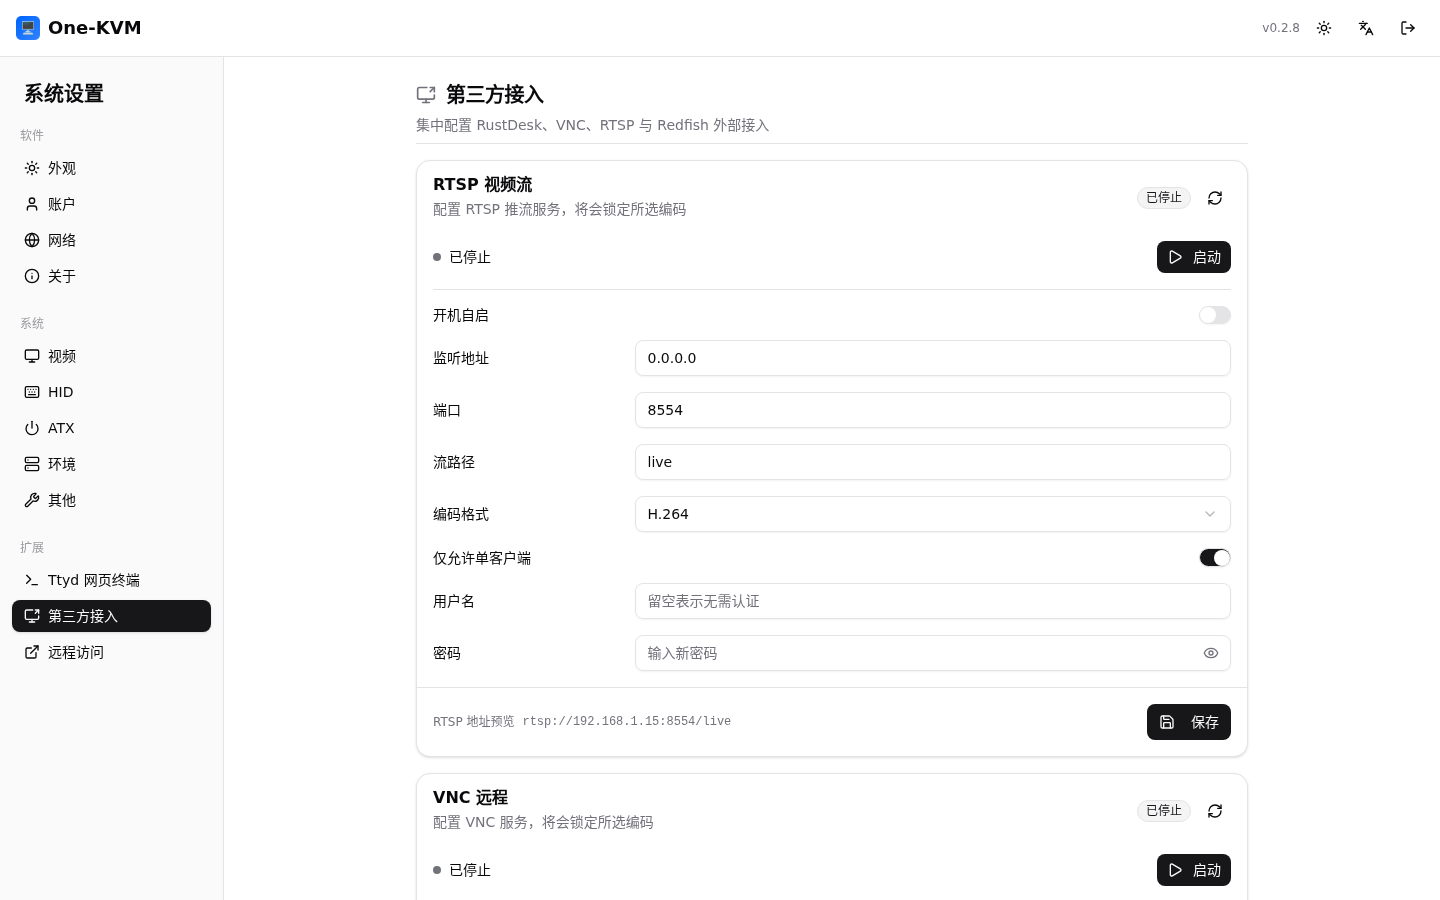The image size is (1440, 900).
Task: Click the 流路径 field showing live
Action: coord(933,462)
